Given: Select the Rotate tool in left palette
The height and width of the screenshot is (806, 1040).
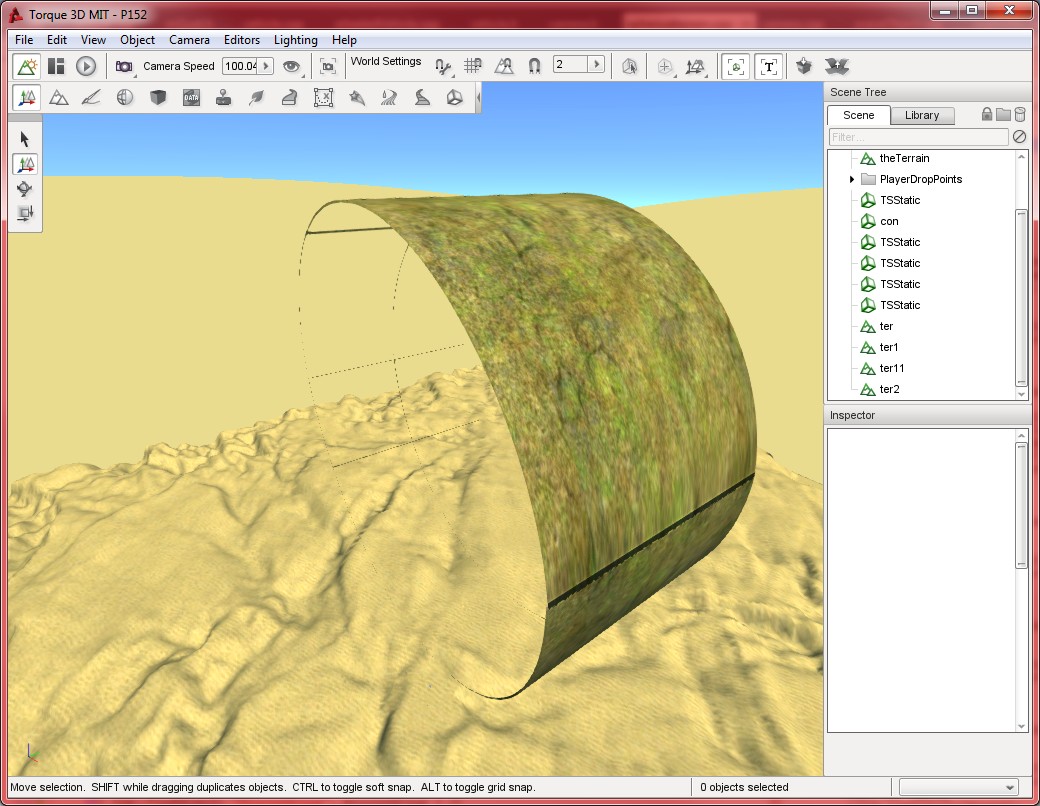Looking at the screenshot, I should (x=25, y=188).
